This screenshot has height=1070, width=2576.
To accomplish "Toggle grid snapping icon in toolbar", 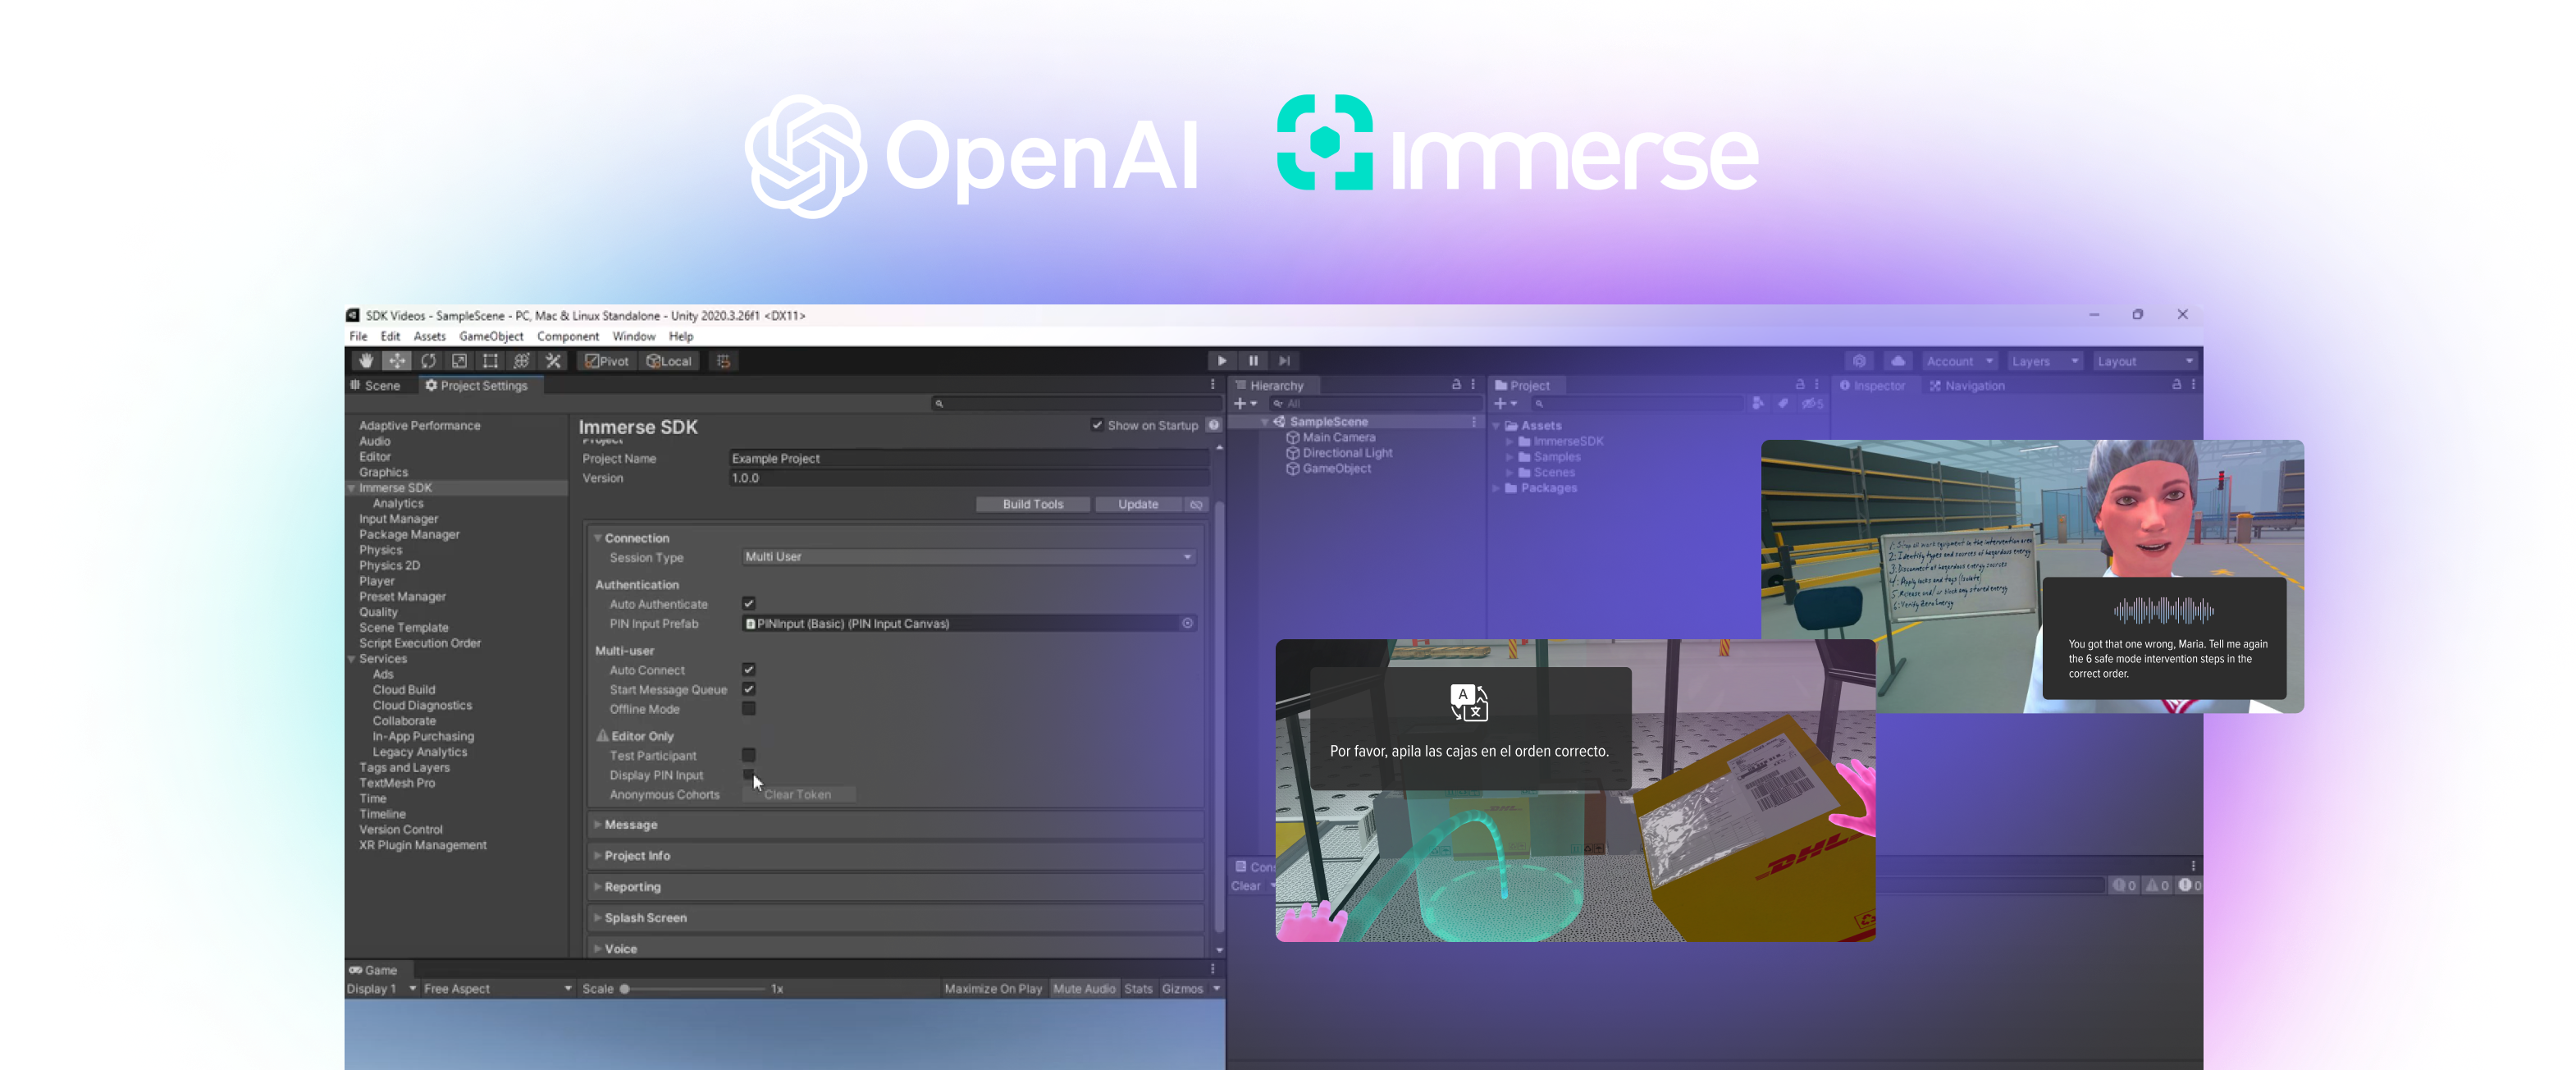I will (x=723, y=361).
